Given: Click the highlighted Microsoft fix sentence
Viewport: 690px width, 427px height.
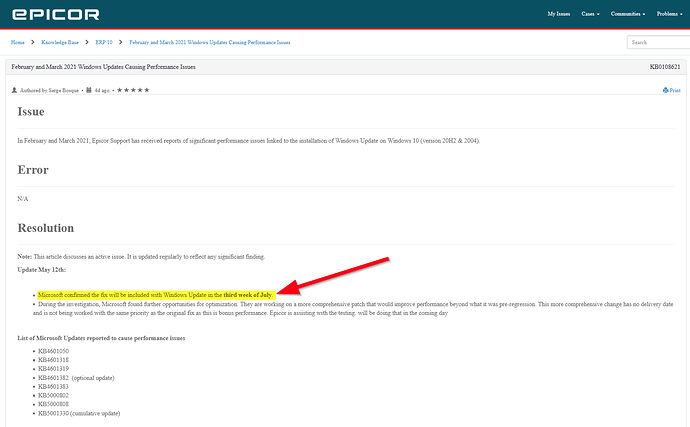Looking at the screenshot, I should 155,295.
